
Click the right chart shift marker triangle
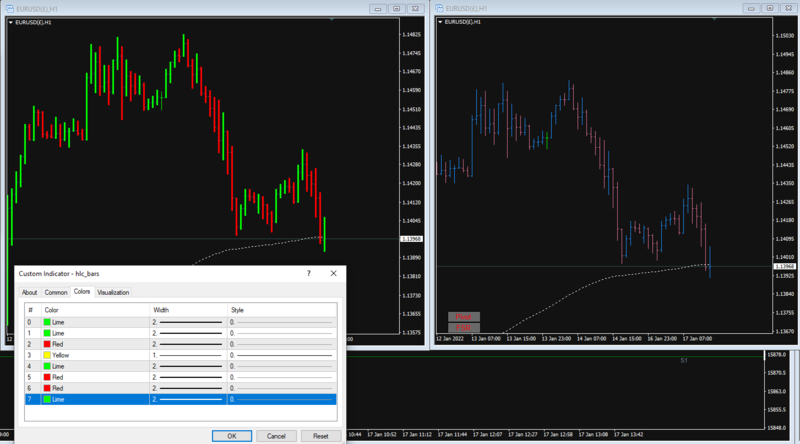tap(714, 19)
